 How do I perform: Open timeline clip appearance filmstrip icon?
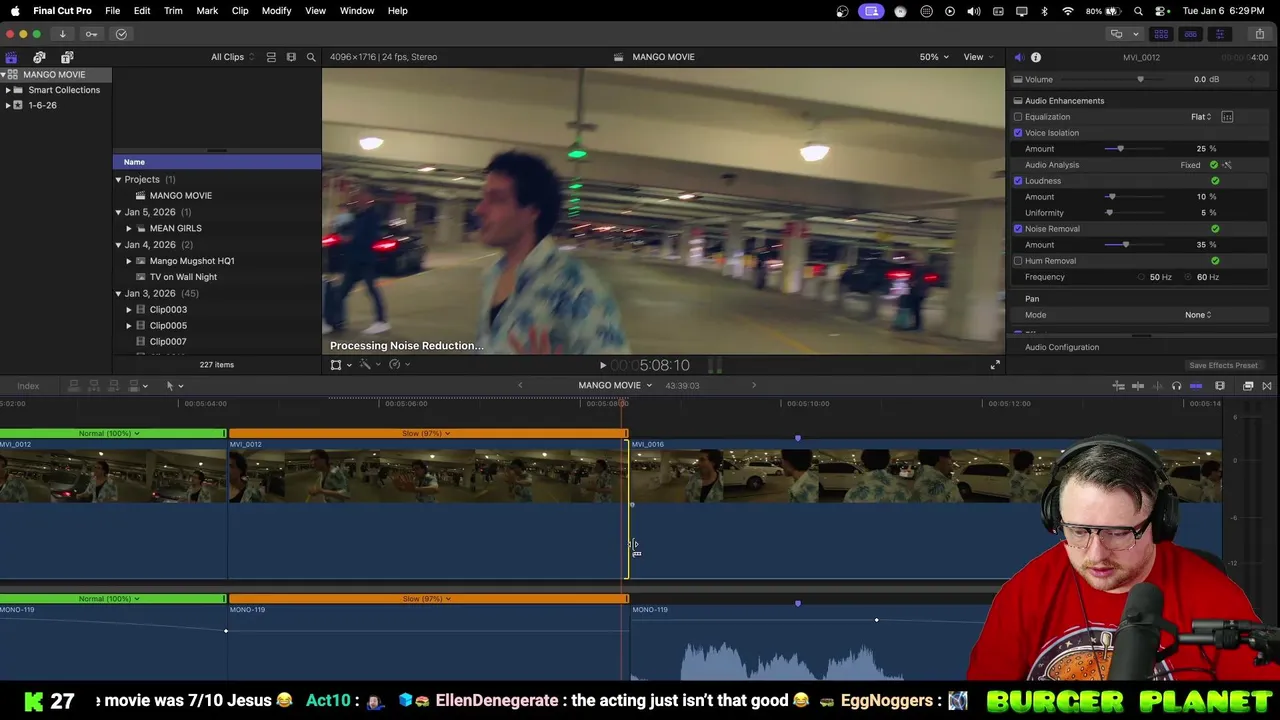1220,386
